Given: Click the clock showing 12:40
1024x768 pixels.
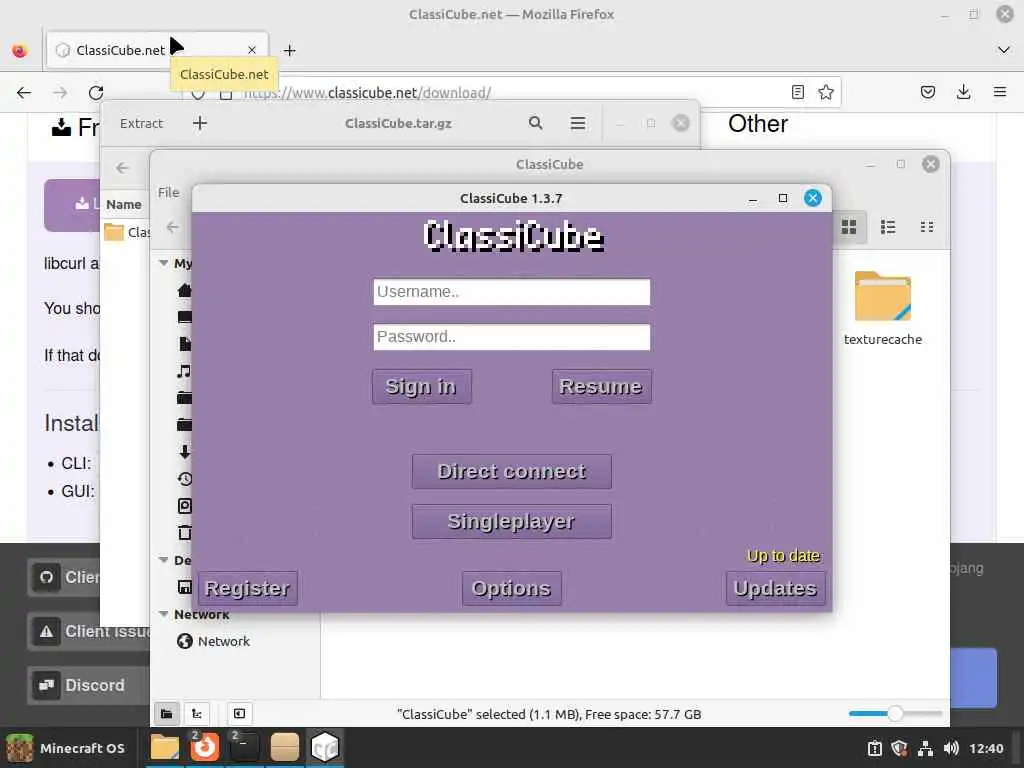Looking at the screenshot, I should pos(985,748).
